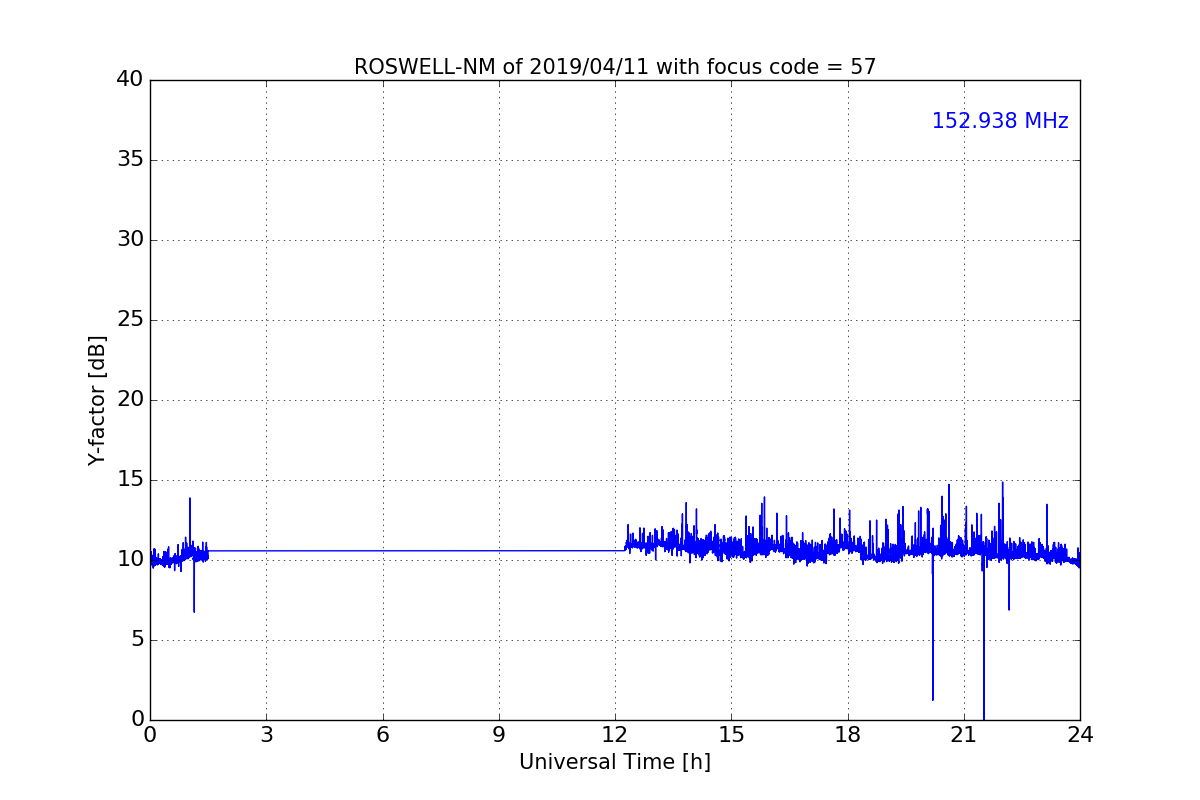
Task: Click the x-axis tick label 15
Action: pyautogui.click(x=731, y=735)
